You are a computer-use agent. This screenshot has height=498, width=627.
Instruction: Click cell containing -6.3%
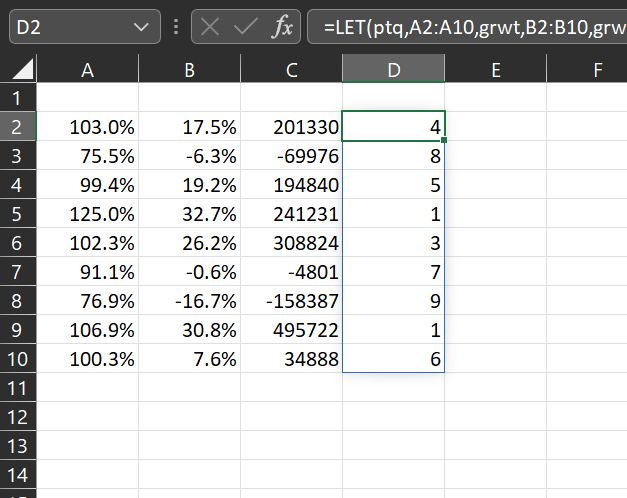(190, 155)
